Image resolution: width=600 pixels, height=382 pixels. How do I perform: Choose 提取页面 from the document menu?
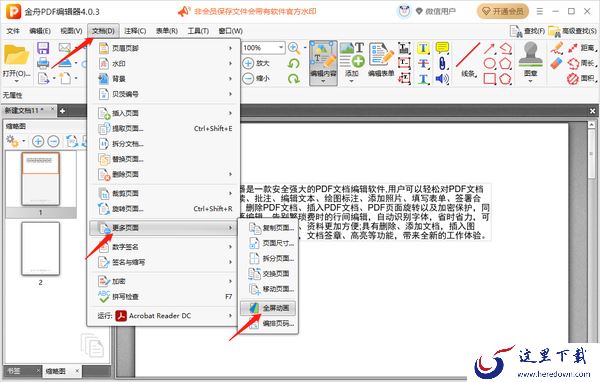pos(164,128)
